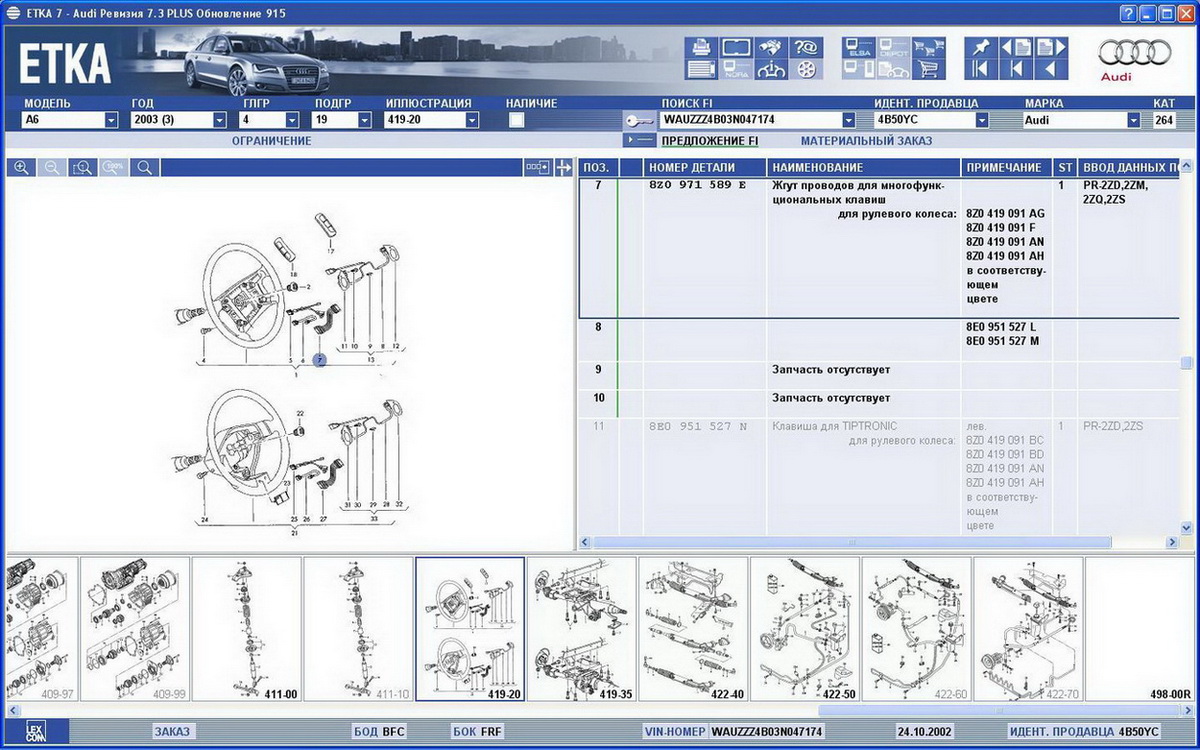This screenshot has height=750, width=1200.
Task: Go to next page with document icon
Action: (1050, 47)
